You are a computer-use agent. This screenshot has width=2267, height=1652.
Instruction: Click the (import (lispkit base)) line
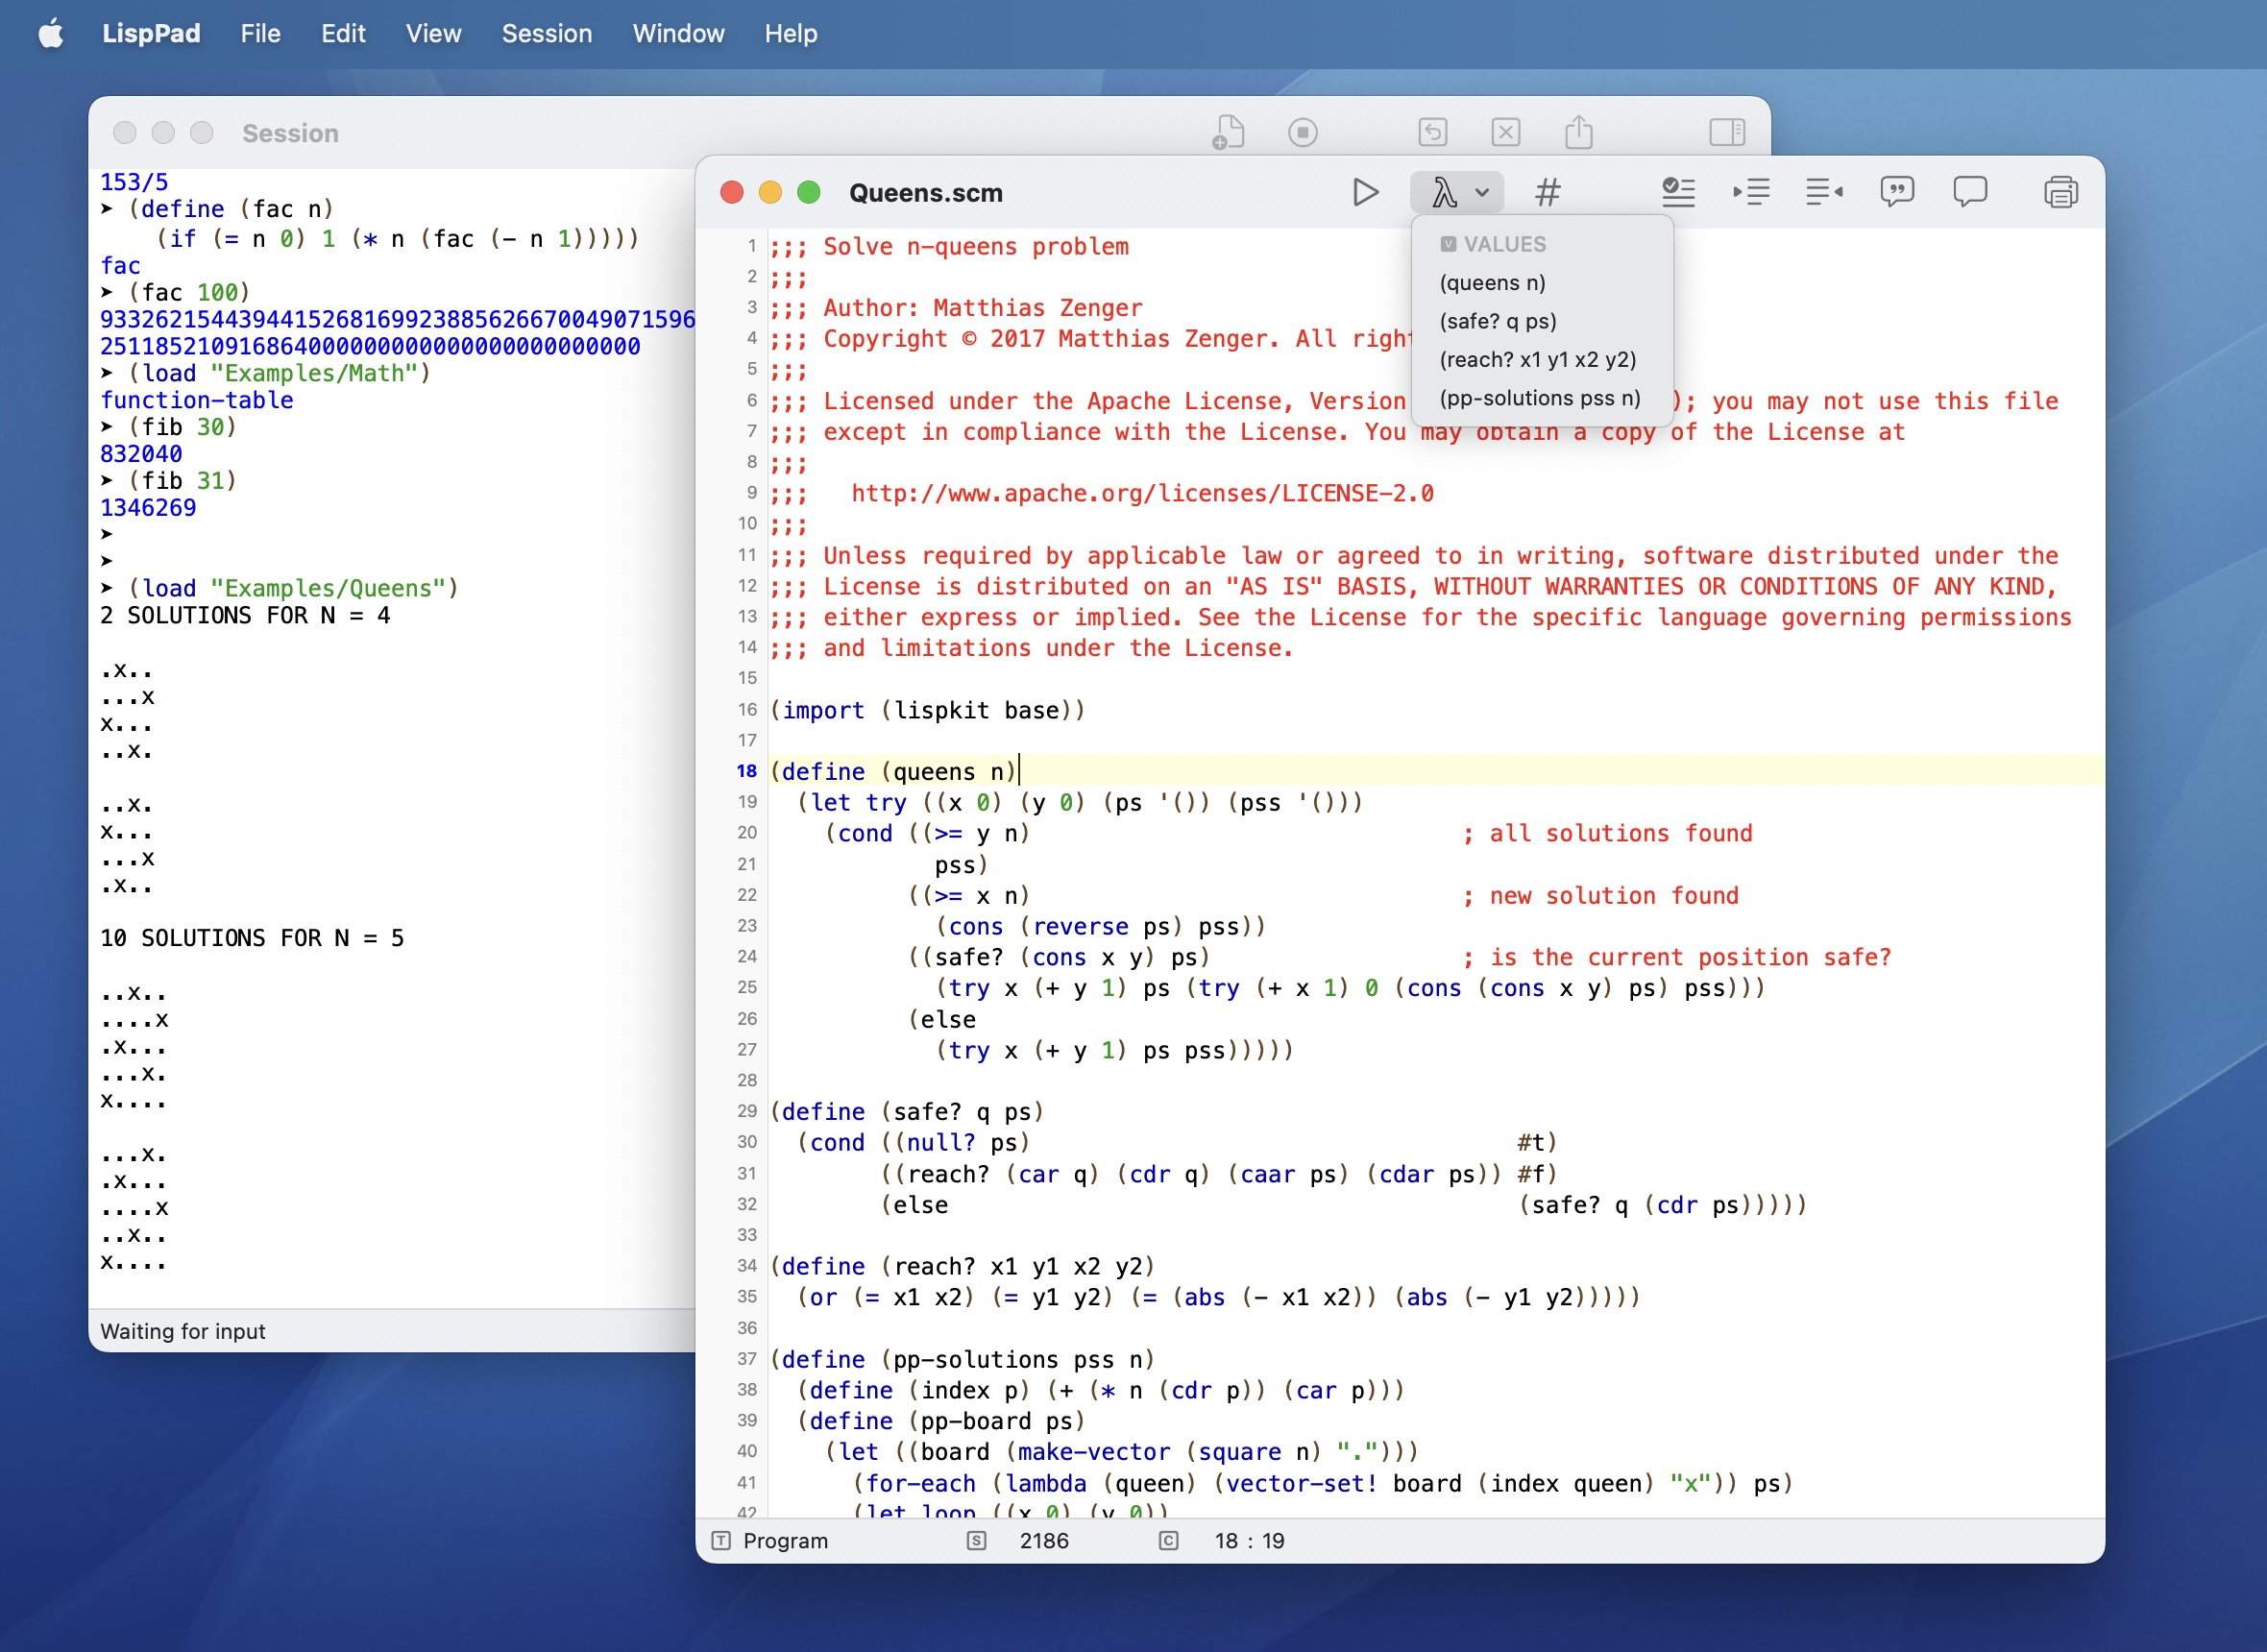[x=927, y=710]
